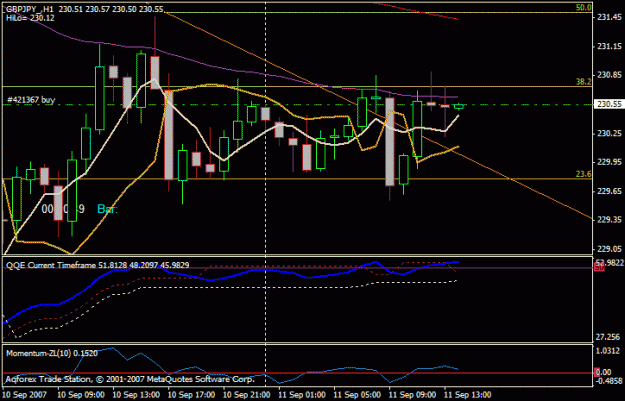Viewport: 625px width, 401px height.
Task: Click the 50.0 Fibonacci level label
Action: (x=584, y=8)
